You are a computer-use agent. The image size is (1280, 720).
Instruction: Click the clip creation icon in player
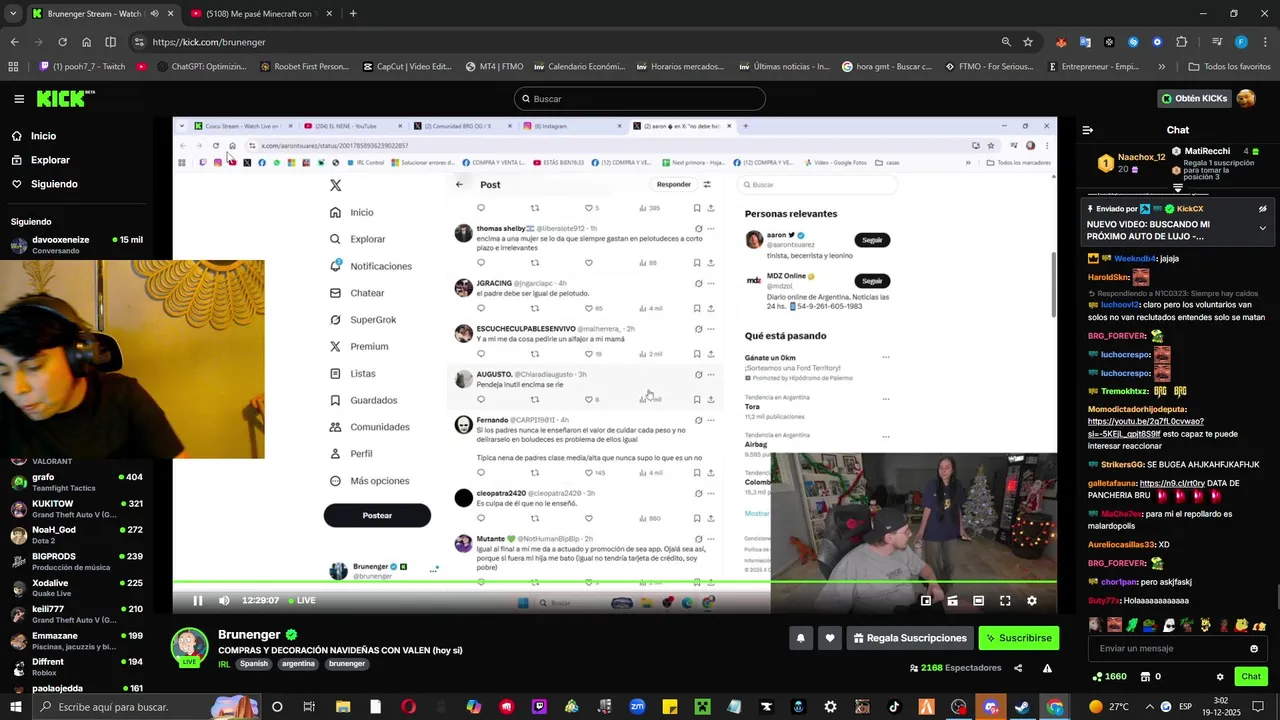click(952, 600)
